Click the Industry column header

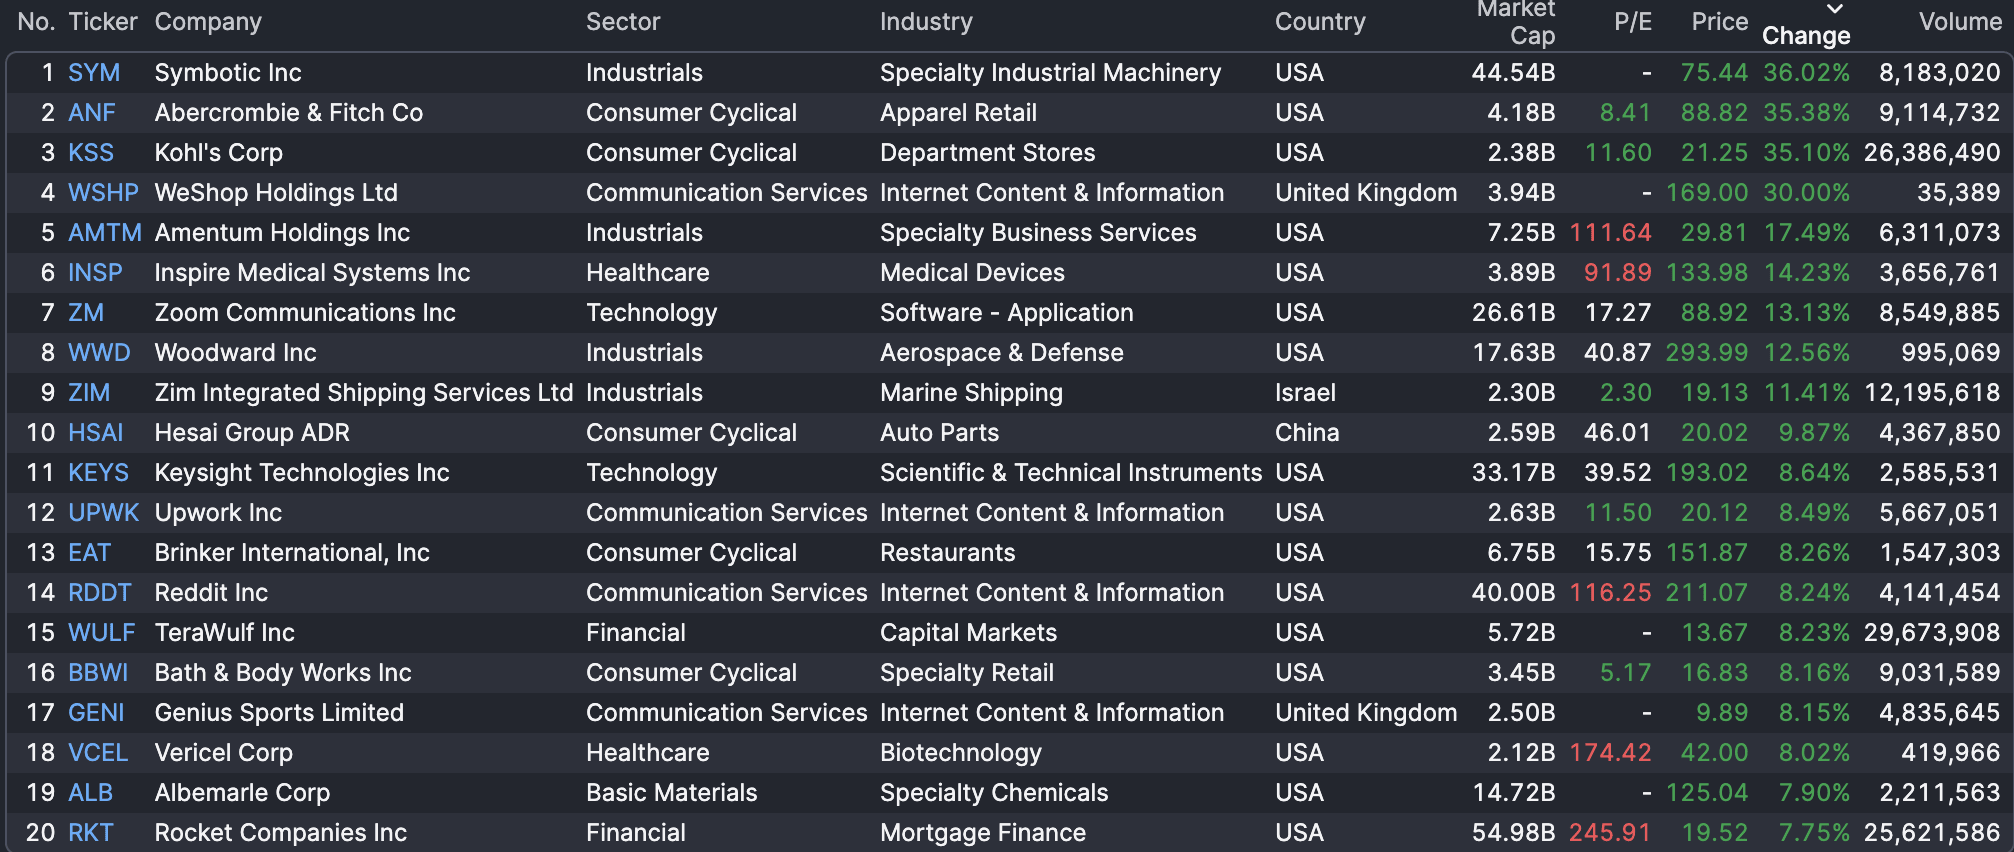tap(926, 22)
